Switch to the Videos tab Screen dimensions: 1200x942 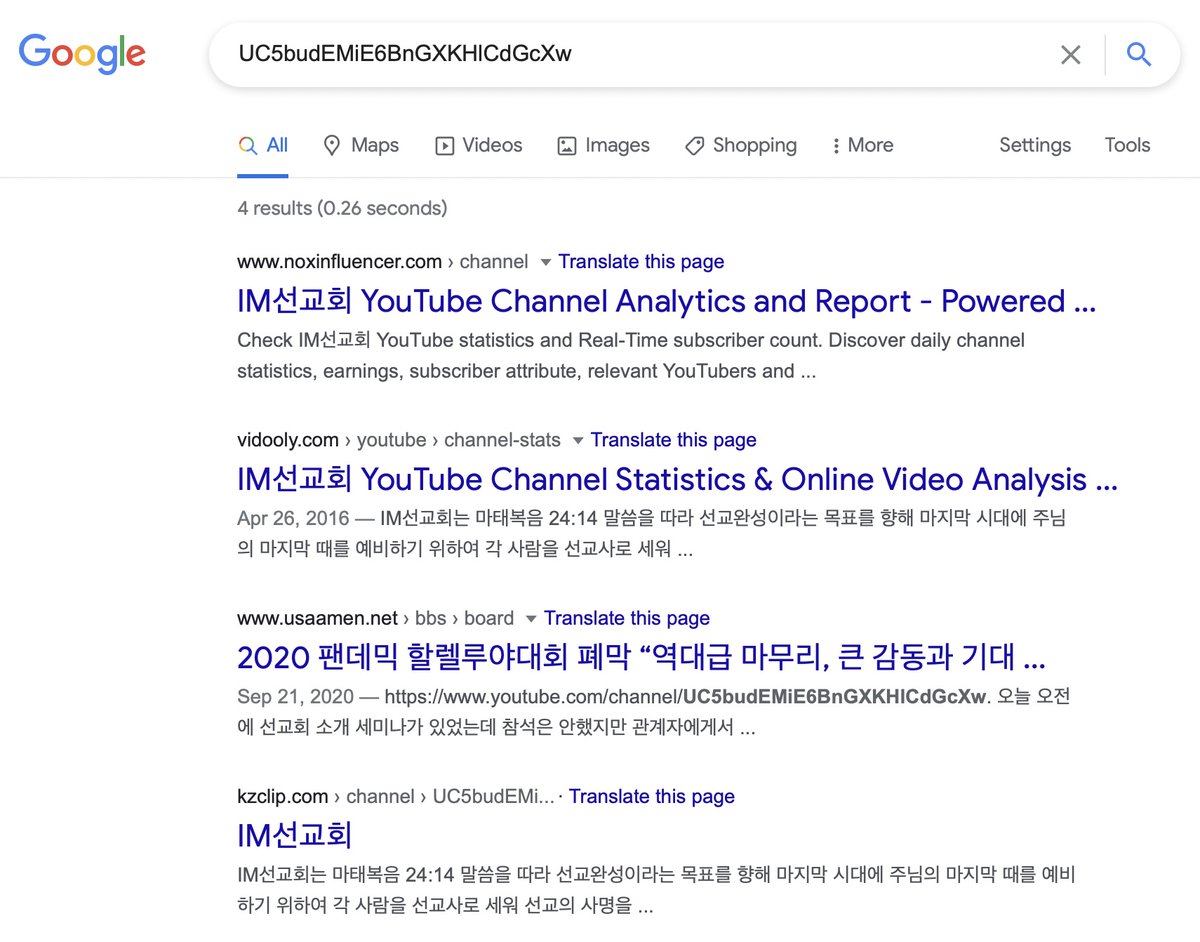coord(479,145)
